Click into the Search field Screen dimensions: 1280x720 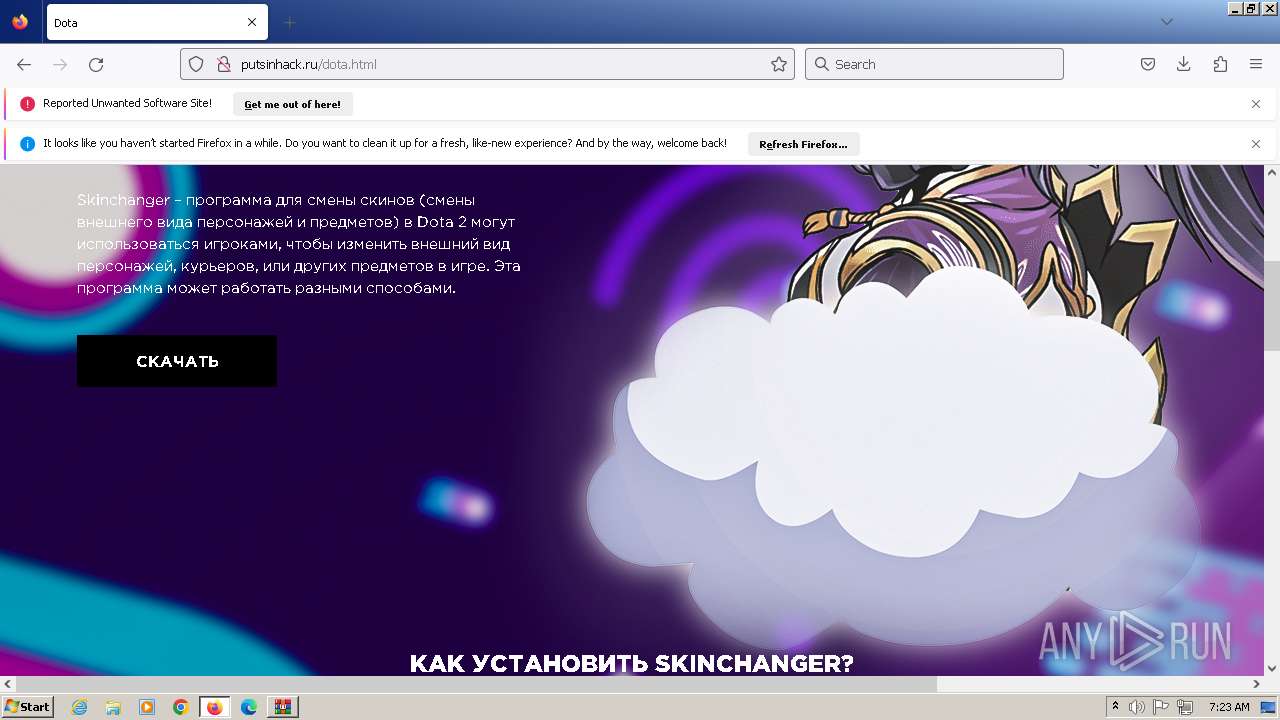coord(934,64)
